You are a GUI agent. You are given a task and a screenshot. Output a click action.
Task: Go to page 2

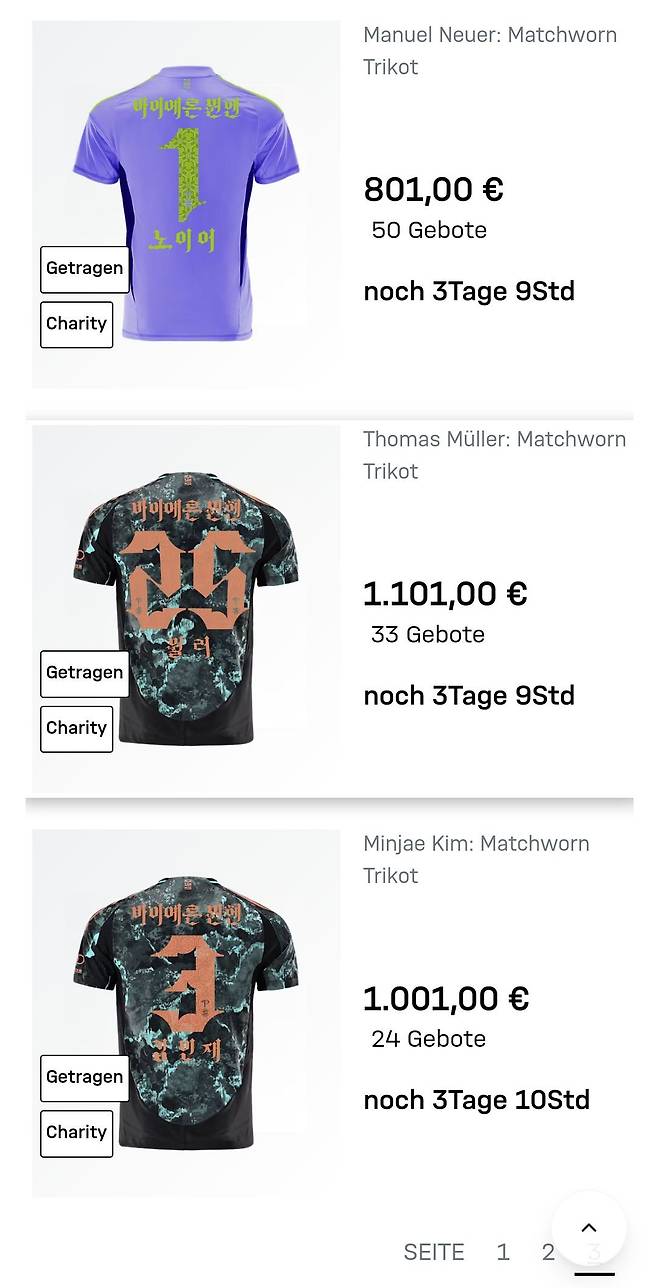click(548, 1252)
